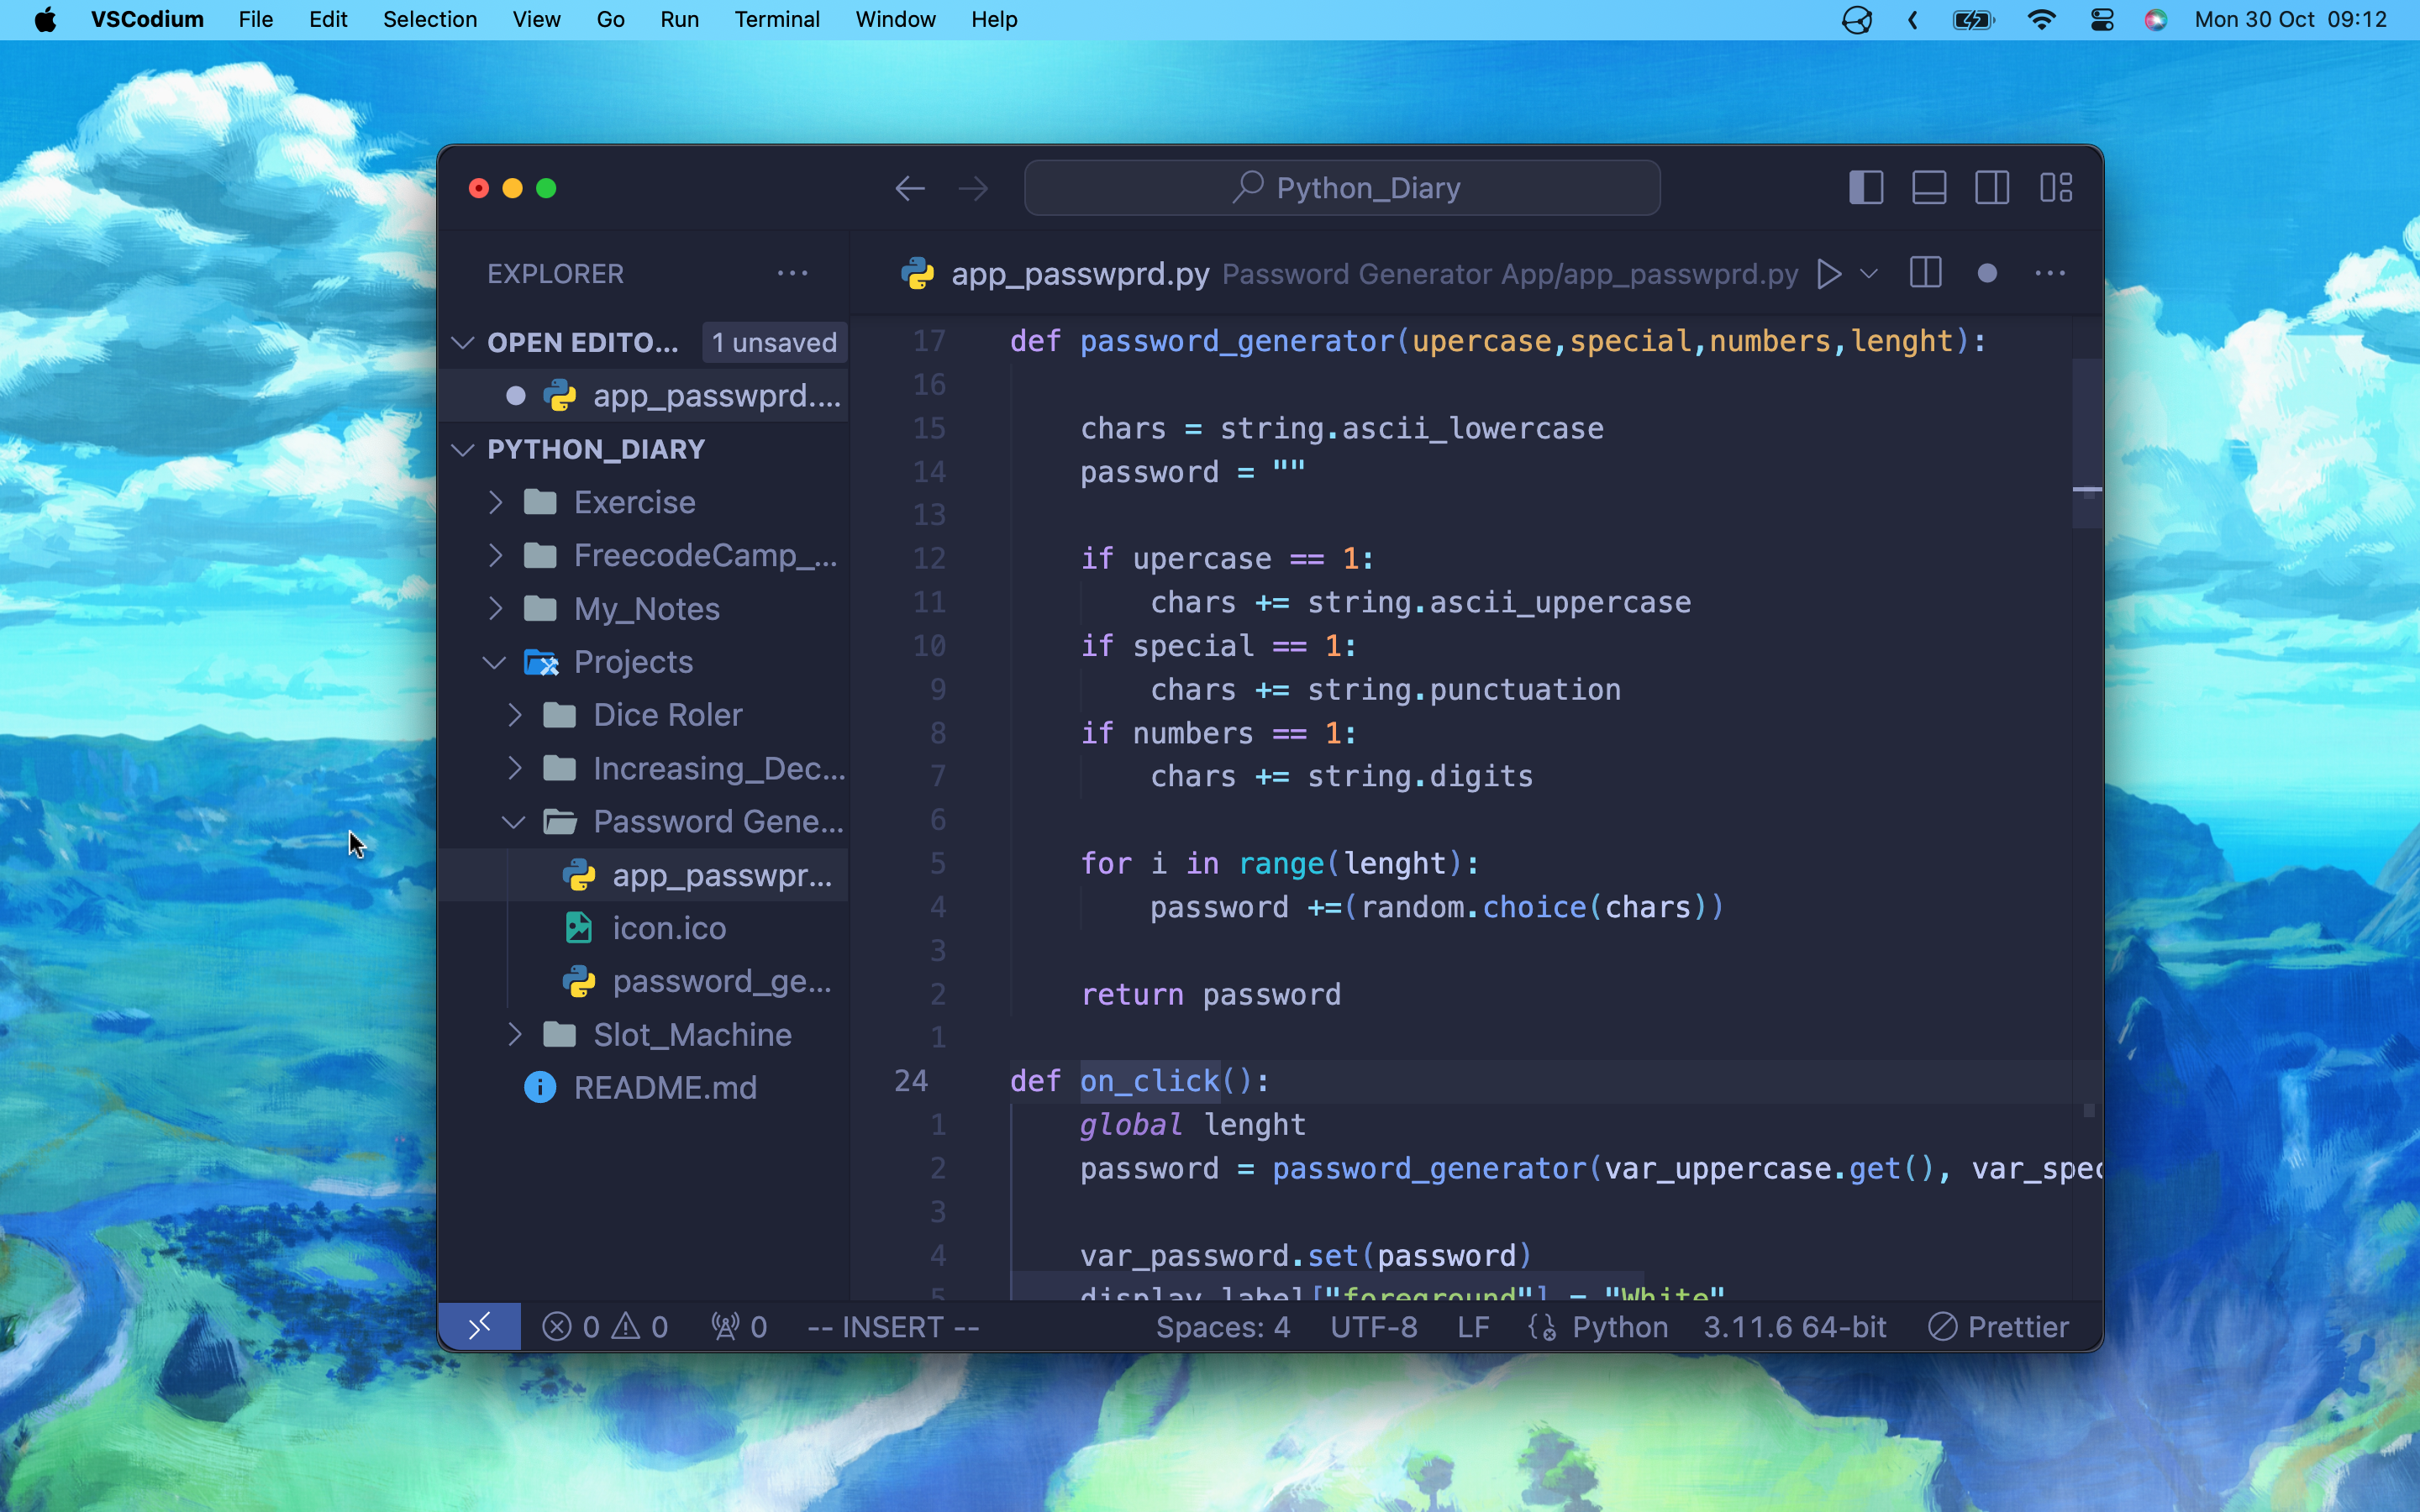Open the File menu
This screenshot has height=1512, width=2420.
point(256,20)
